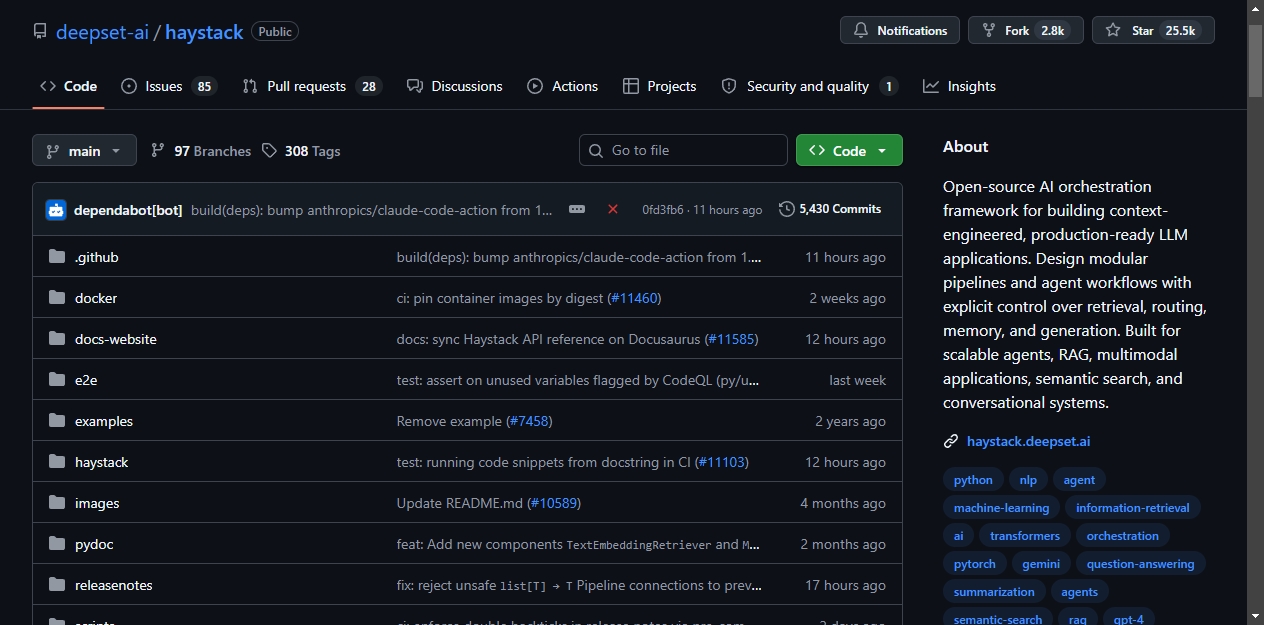The image size is (1264, 625).
Task: Click the Star icon
Action: click(1113, 31)
